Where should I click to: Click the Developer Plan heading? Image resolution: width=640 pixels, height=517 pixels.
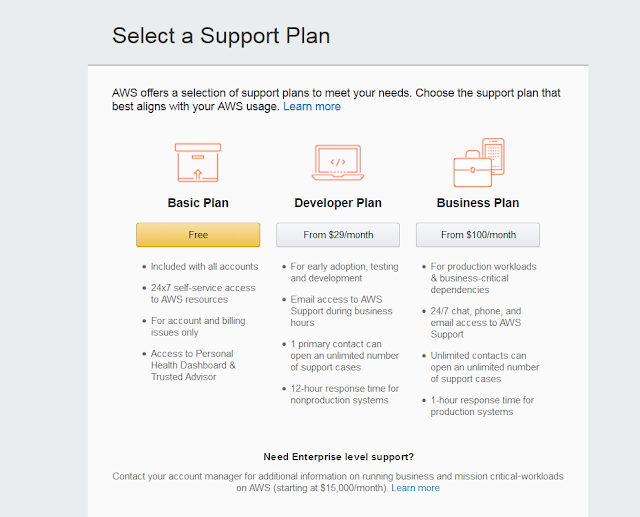[x=338, y=203]
